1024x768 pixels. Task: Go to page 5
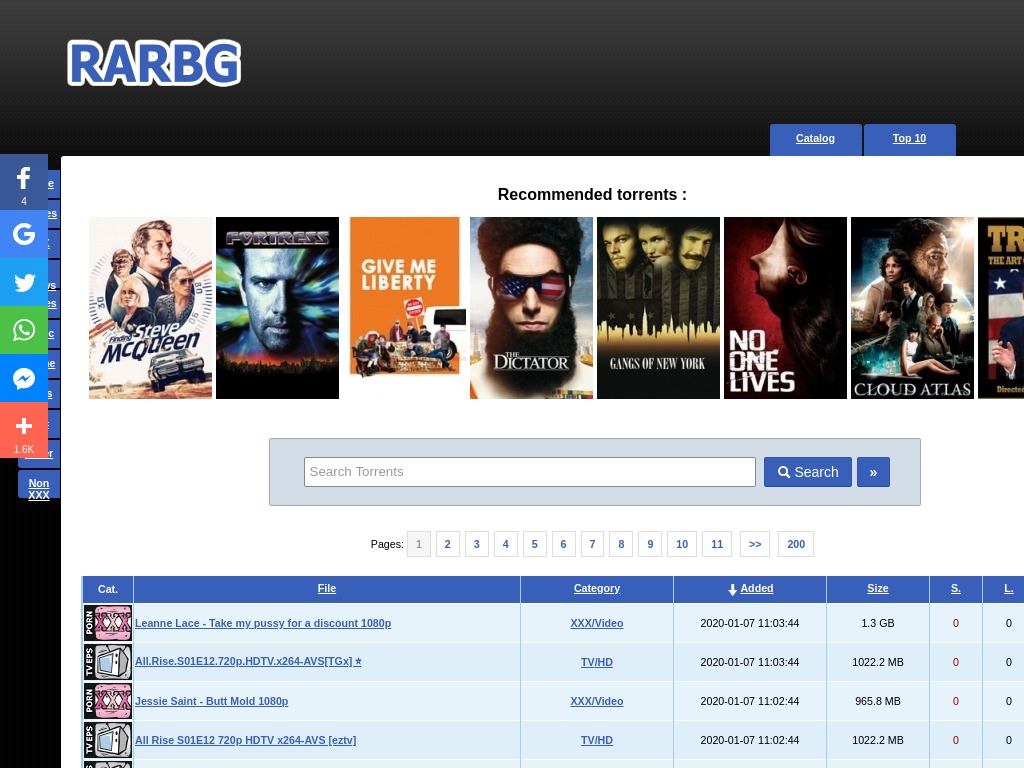click(534, 544)
